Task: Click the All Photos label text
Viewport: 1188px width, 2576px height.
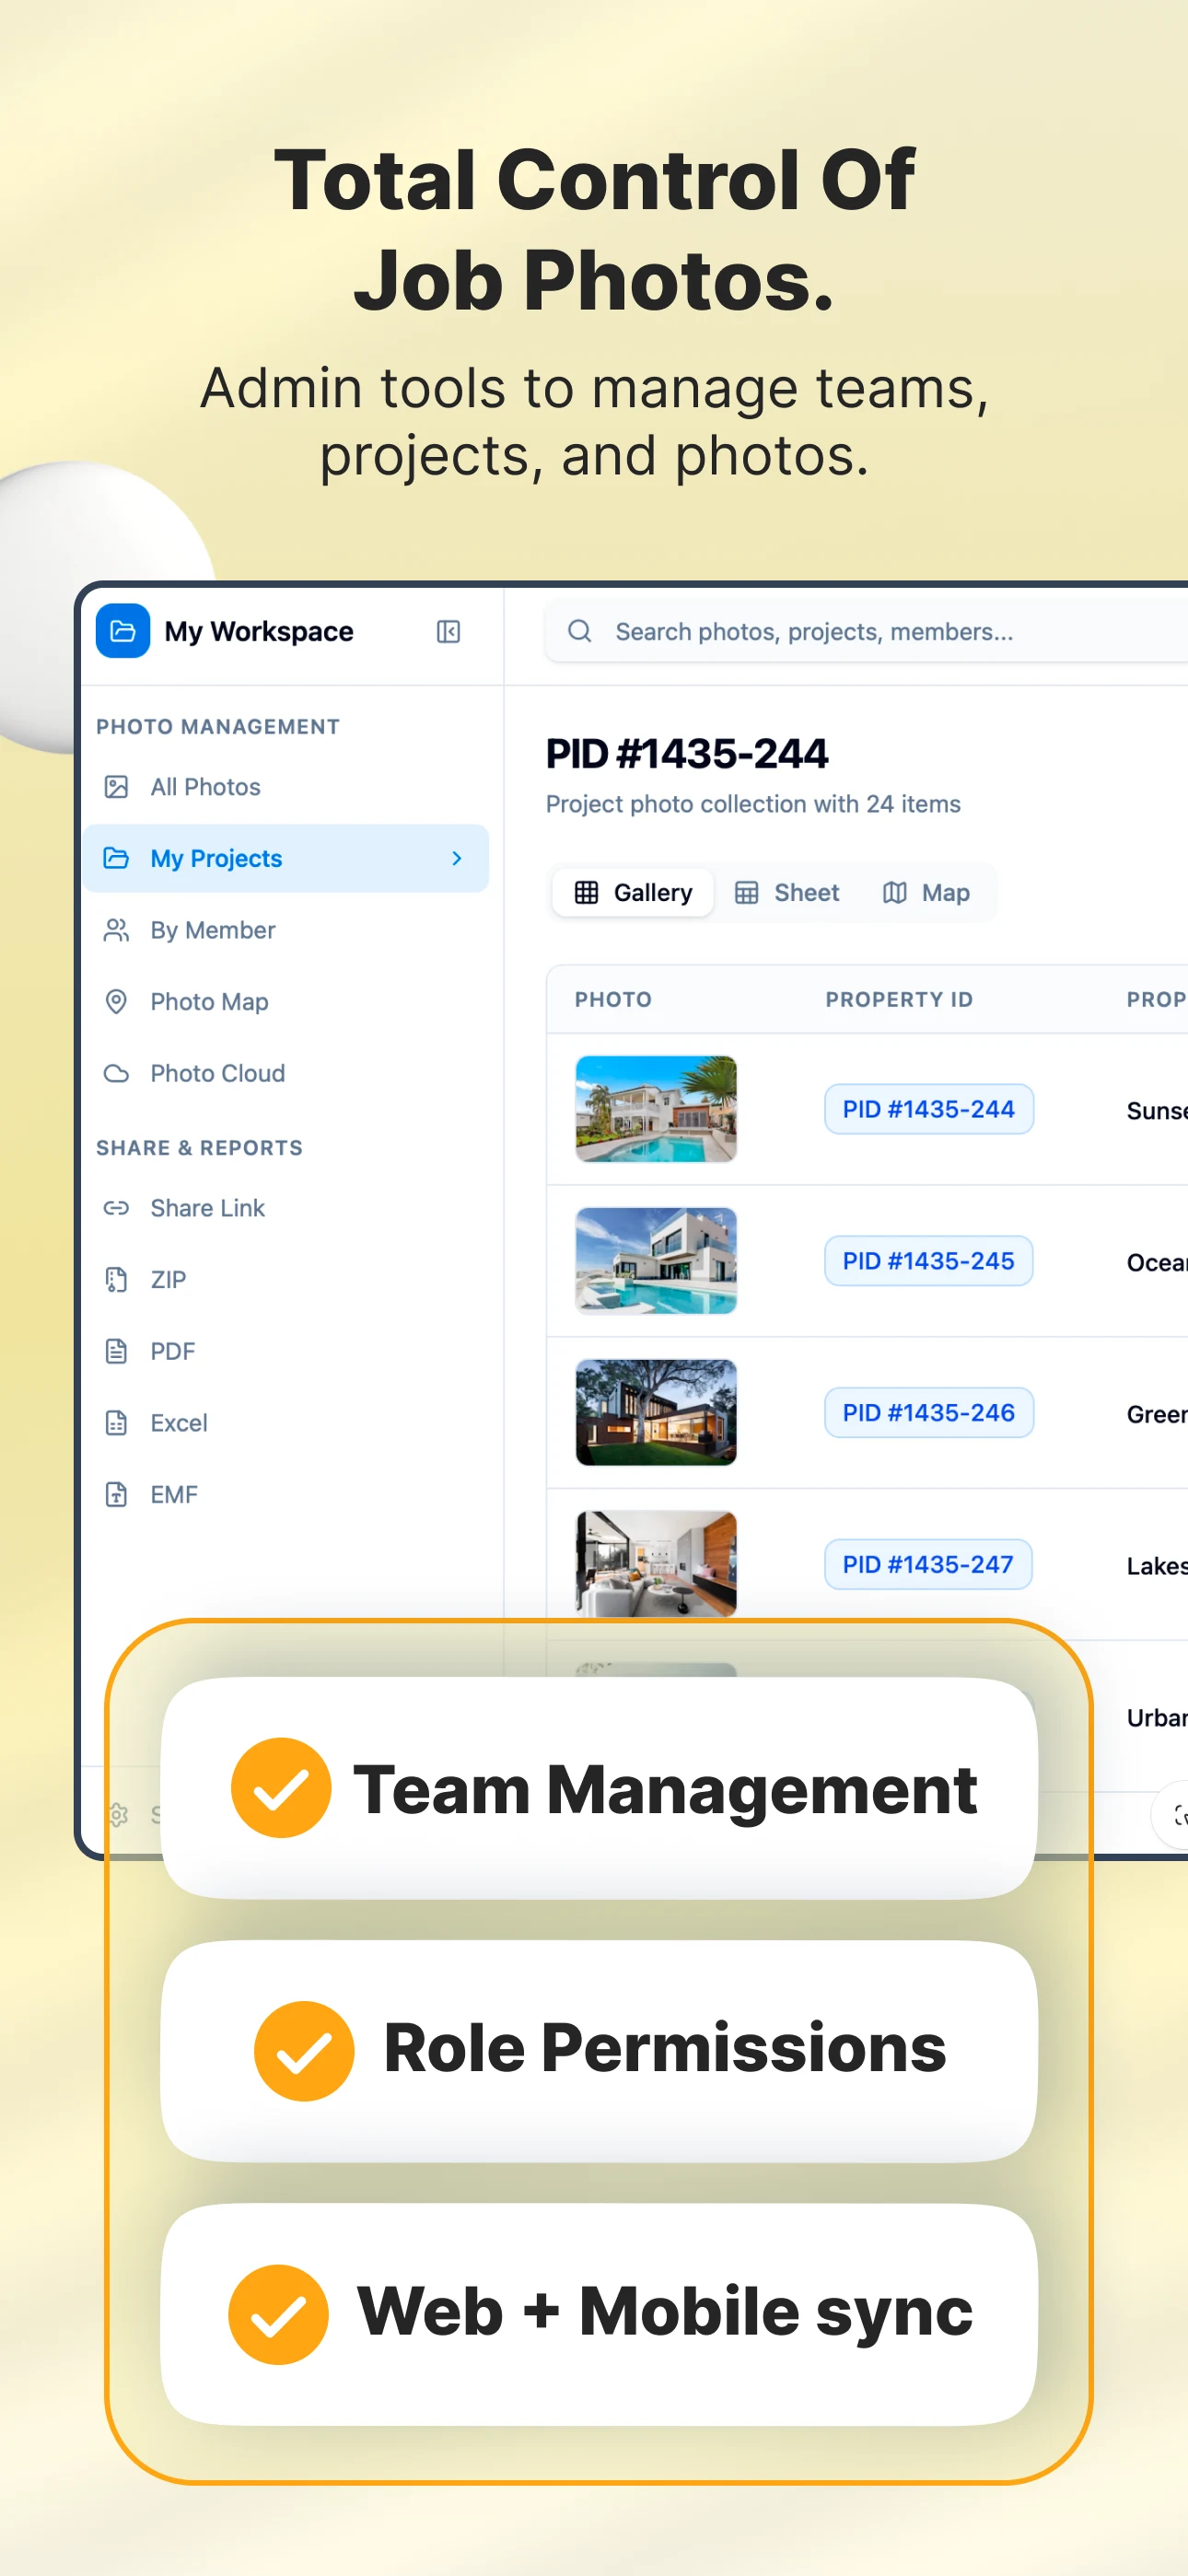Action: point(206,787)
